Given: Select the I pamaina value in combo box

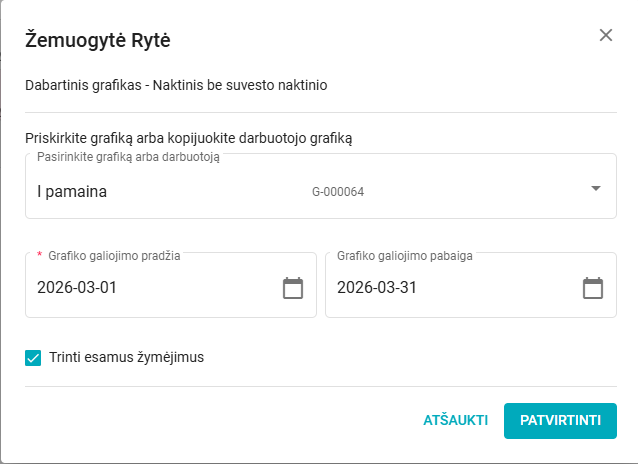Looking at the screenshot, I should pyautogui.click(x=72, y=190).
